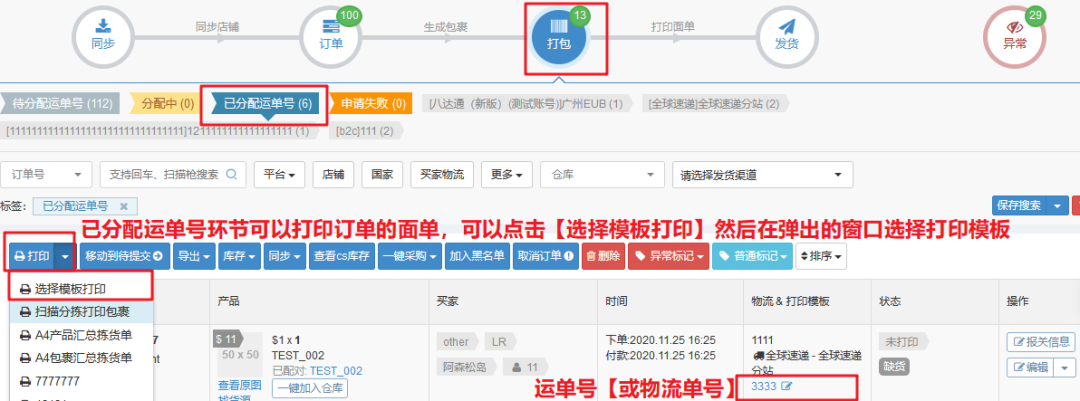Click the 编辑 edit button

coord(1030,367)
